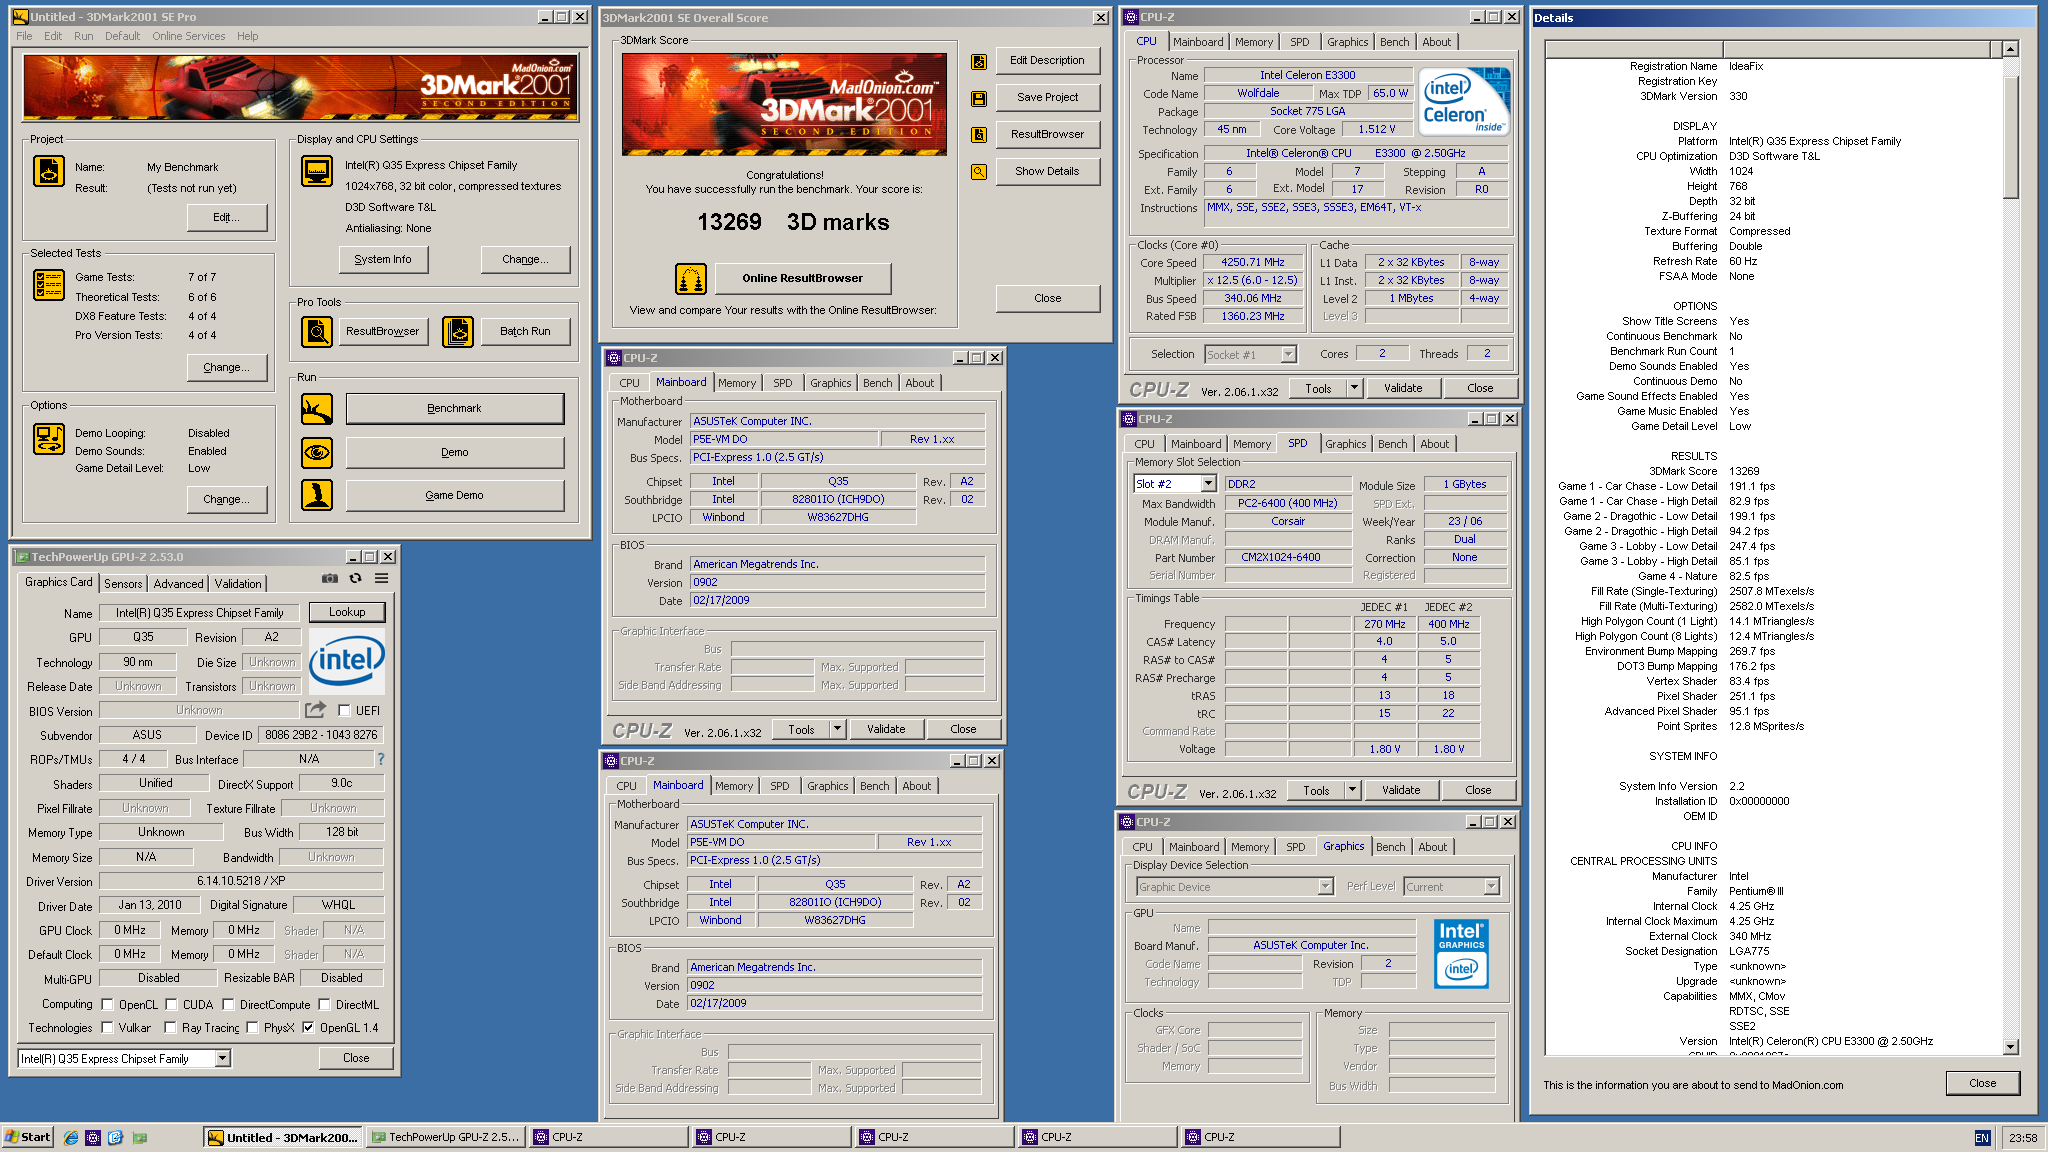2048x1152 pixels.
Task: Click GPU-Z refresh icon
Action: point(355,578)
